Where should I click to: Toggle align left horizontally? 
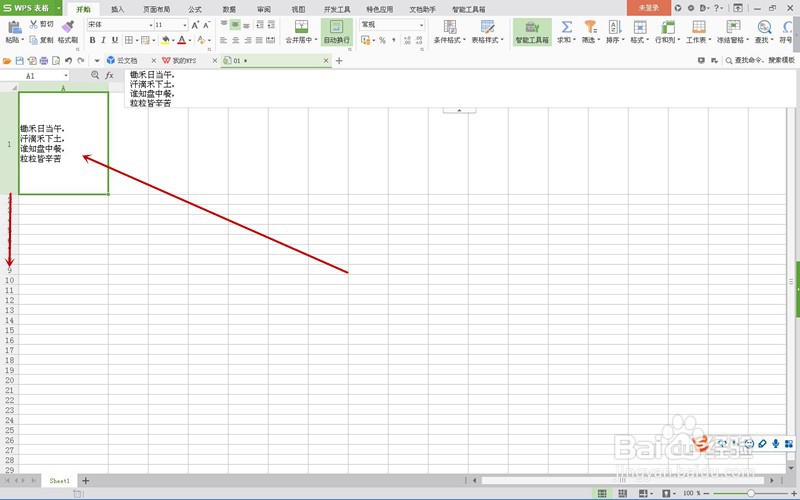[x=224, y=40]
